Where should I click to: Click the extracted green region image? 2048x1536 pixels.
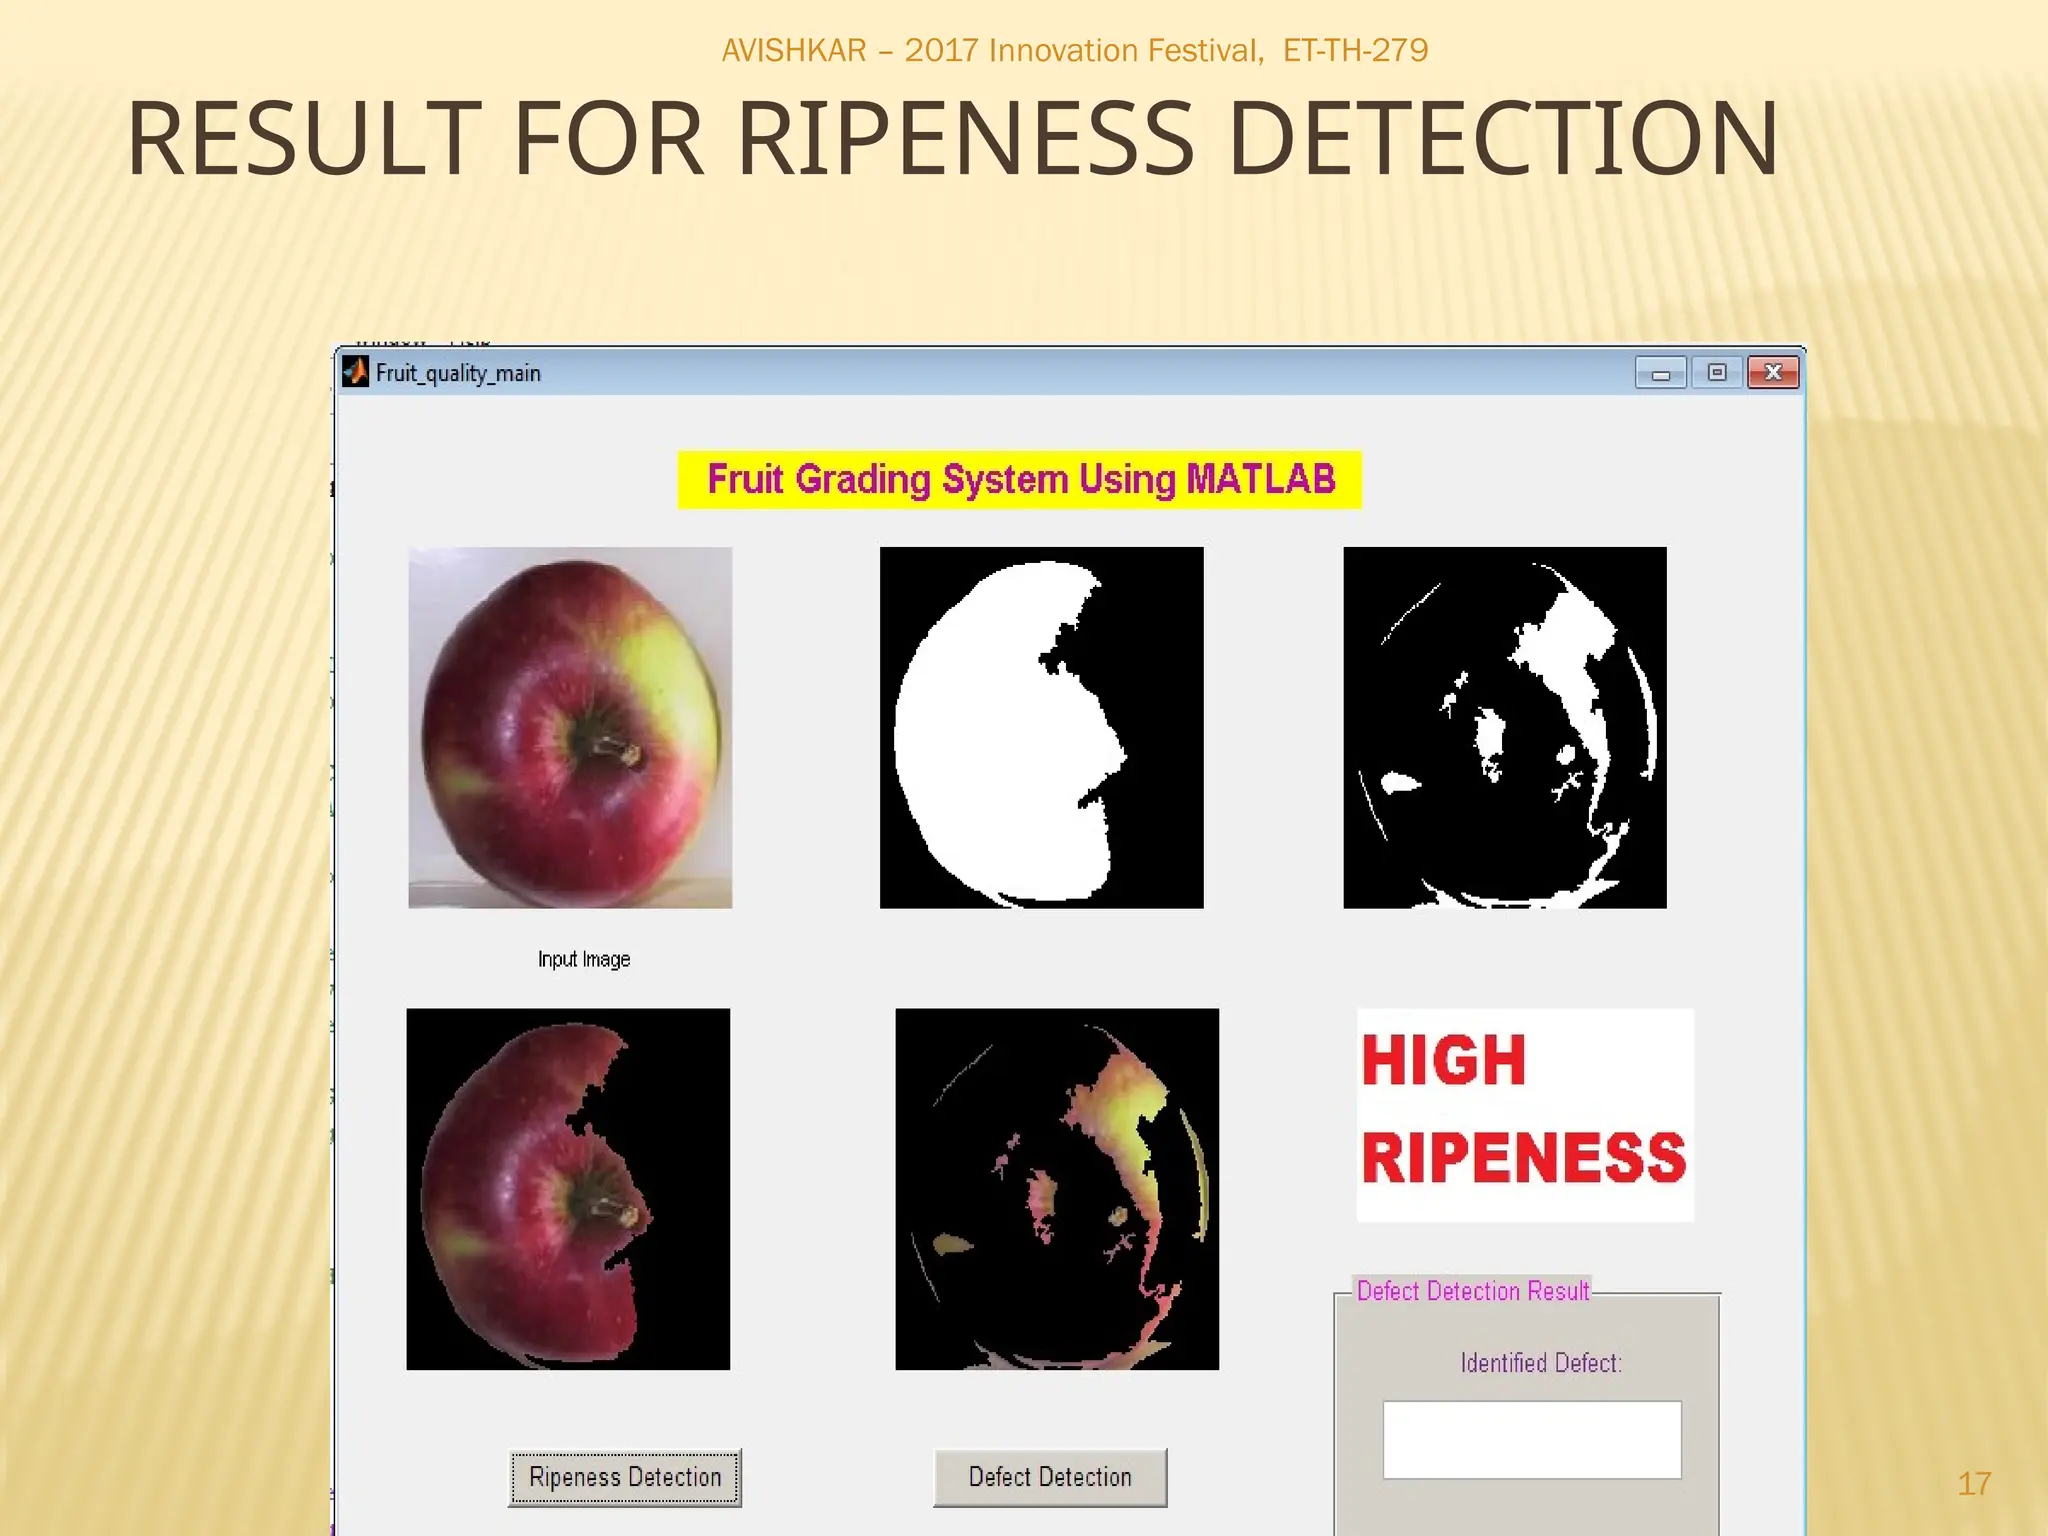click(1056, 1188)
